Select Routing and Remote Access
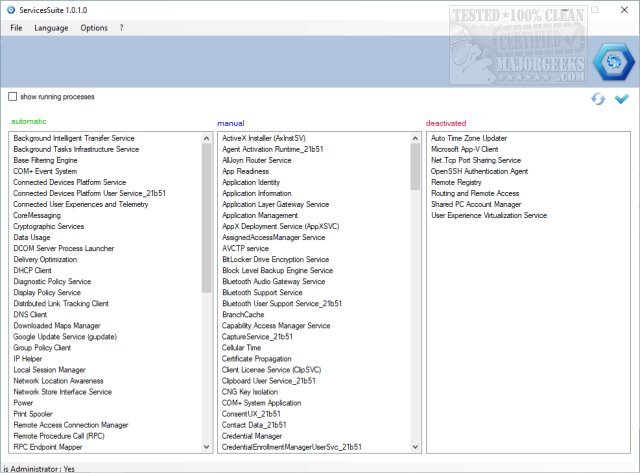The height and width of the screenshot is (473, 640). pyautogui.click(x=475, y=193)
